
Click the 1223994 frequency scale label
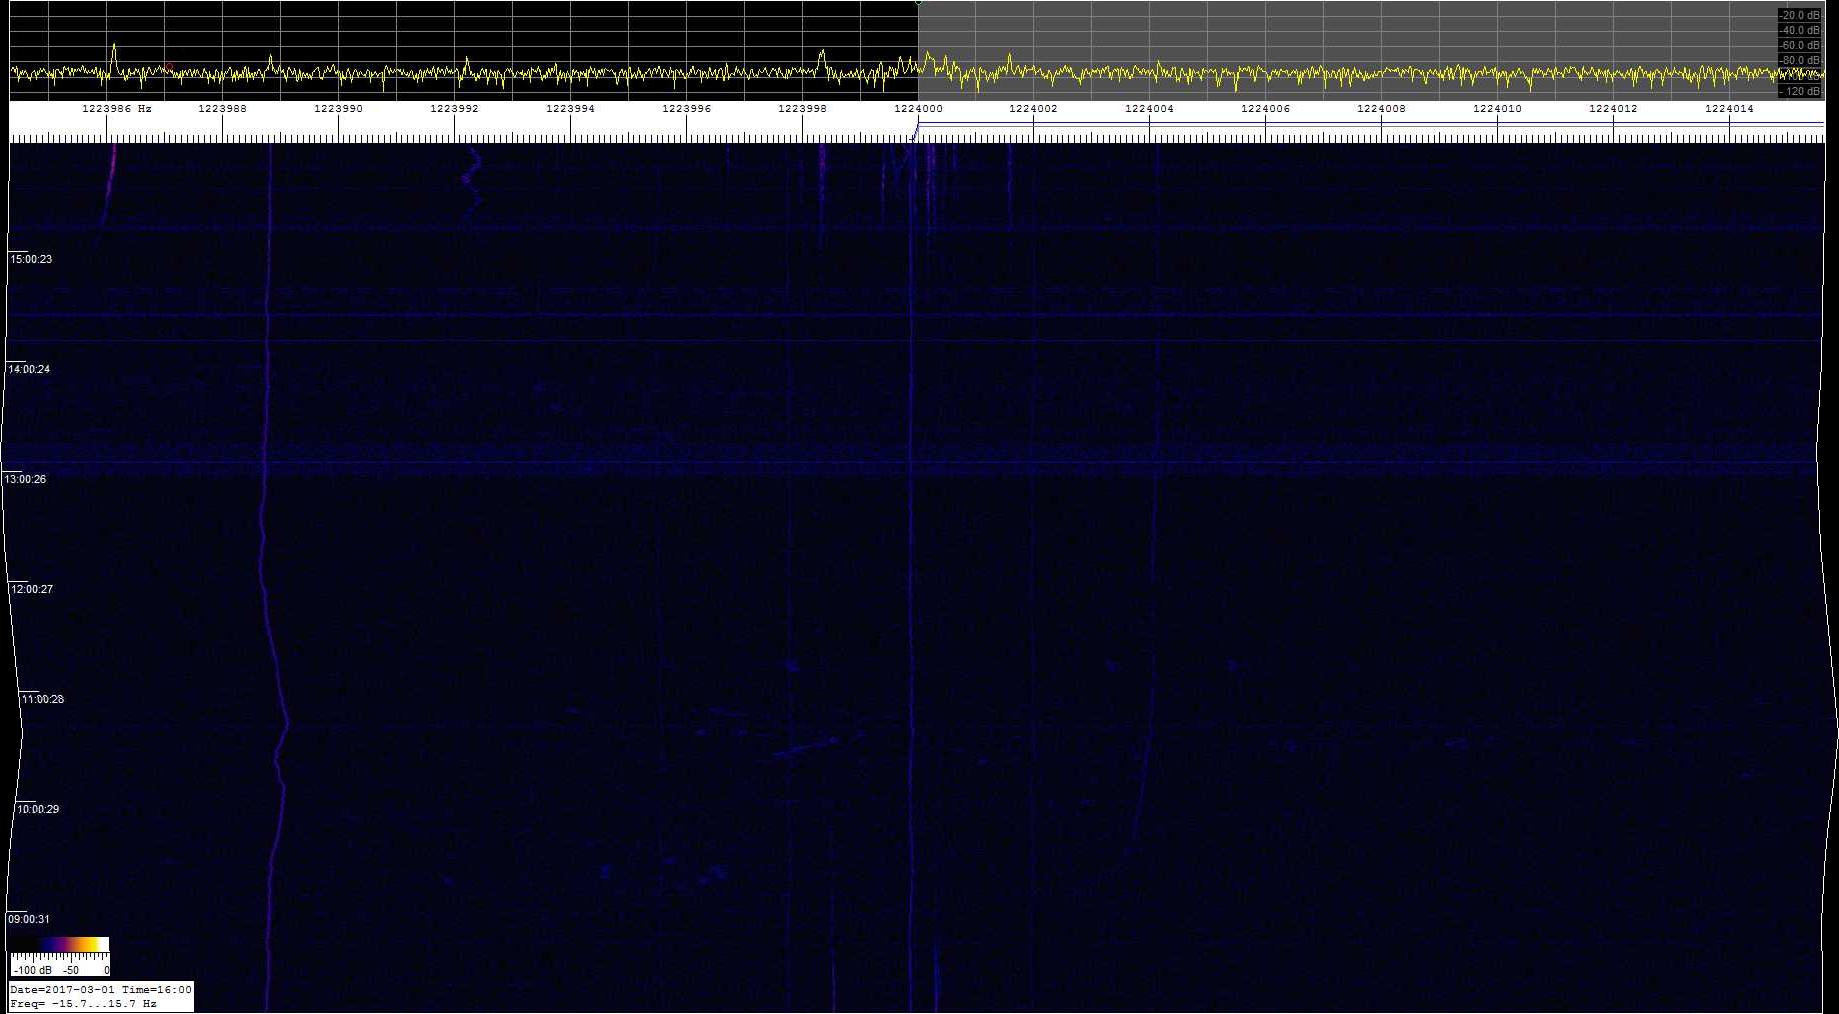coord(570,108)
